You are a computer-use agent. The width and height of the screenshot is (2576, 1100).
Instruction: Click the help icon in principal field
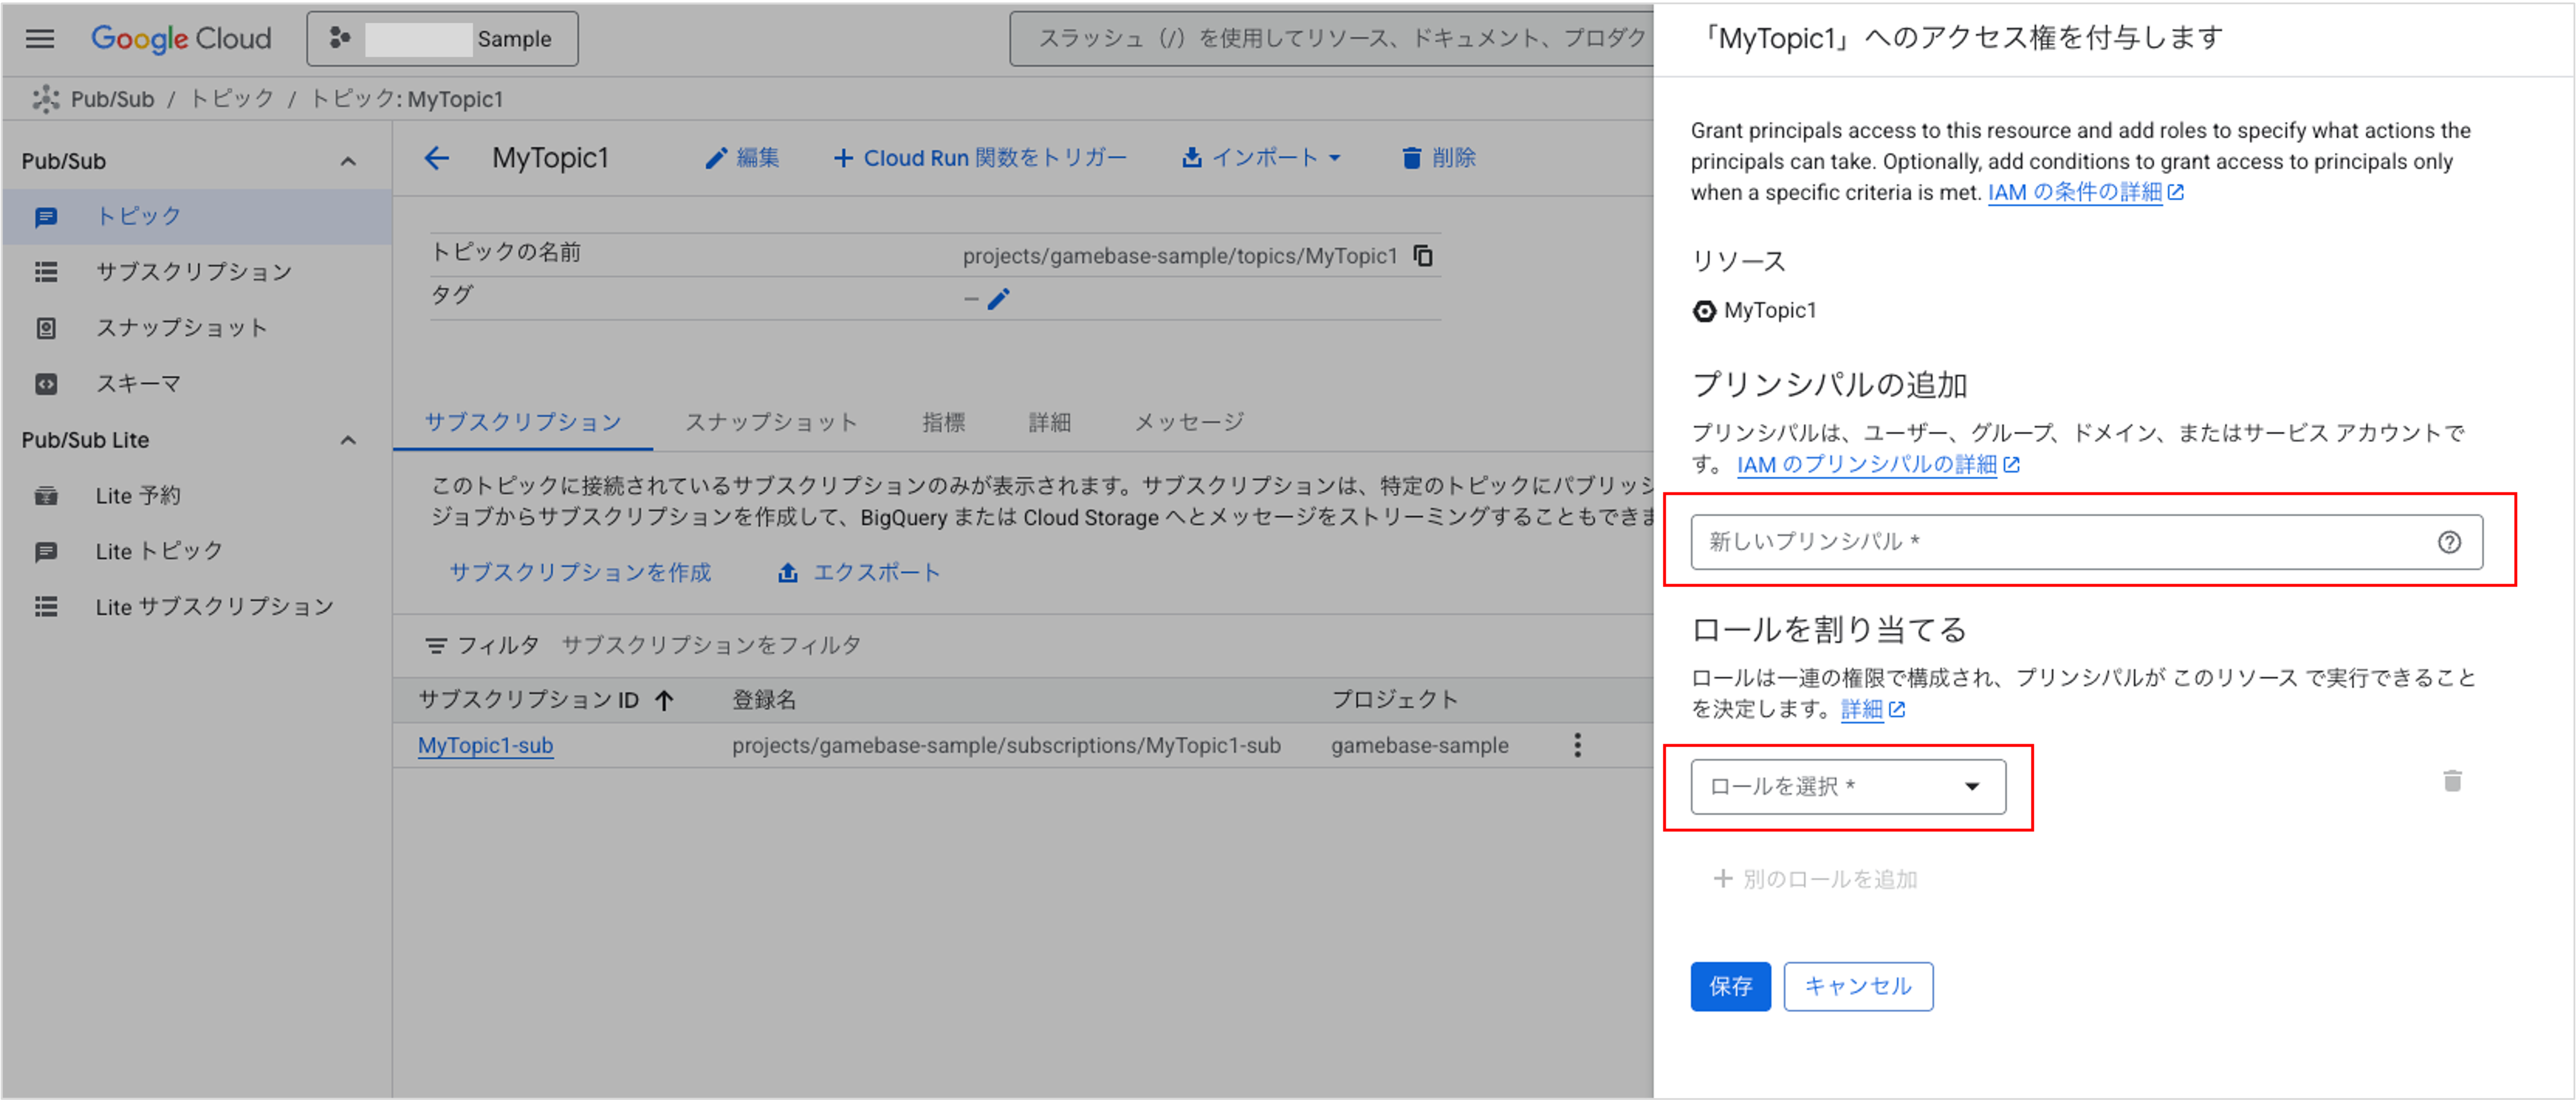click(2448, 542)
